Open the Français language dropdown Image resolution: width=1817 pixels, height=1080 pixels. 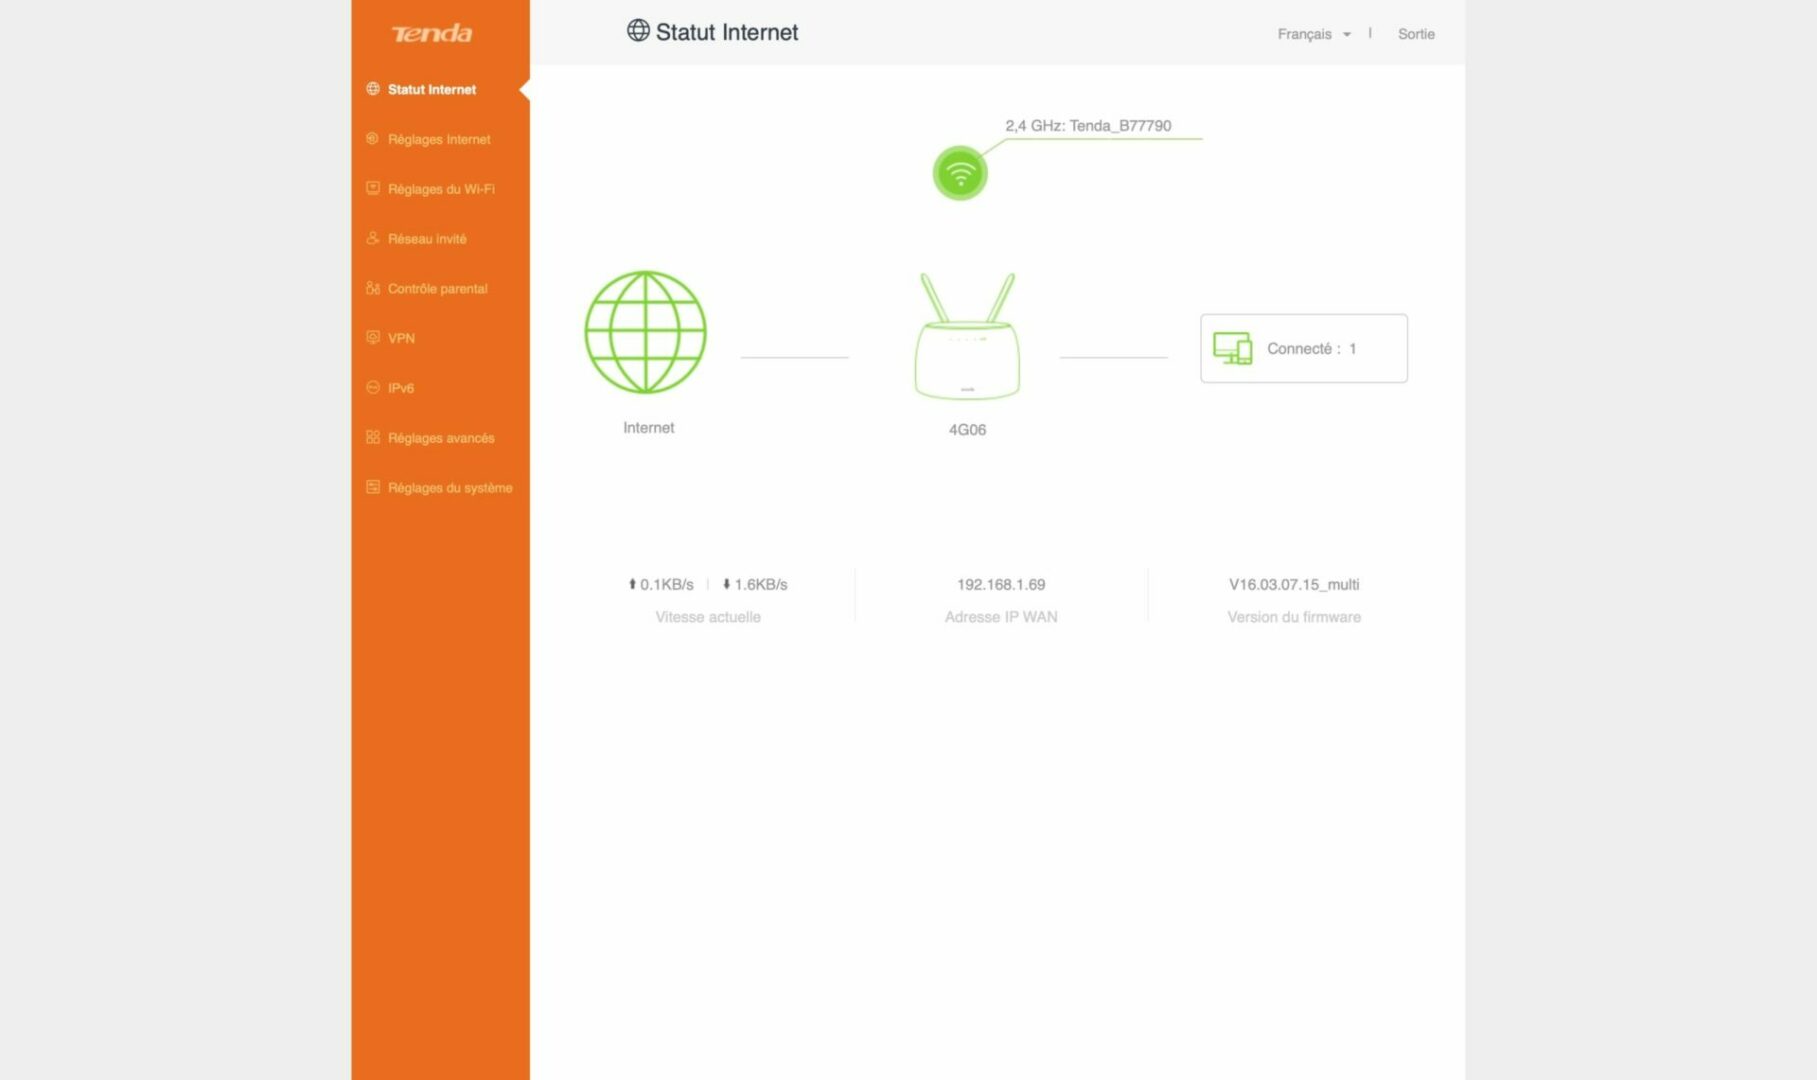tap(1305, 34)
